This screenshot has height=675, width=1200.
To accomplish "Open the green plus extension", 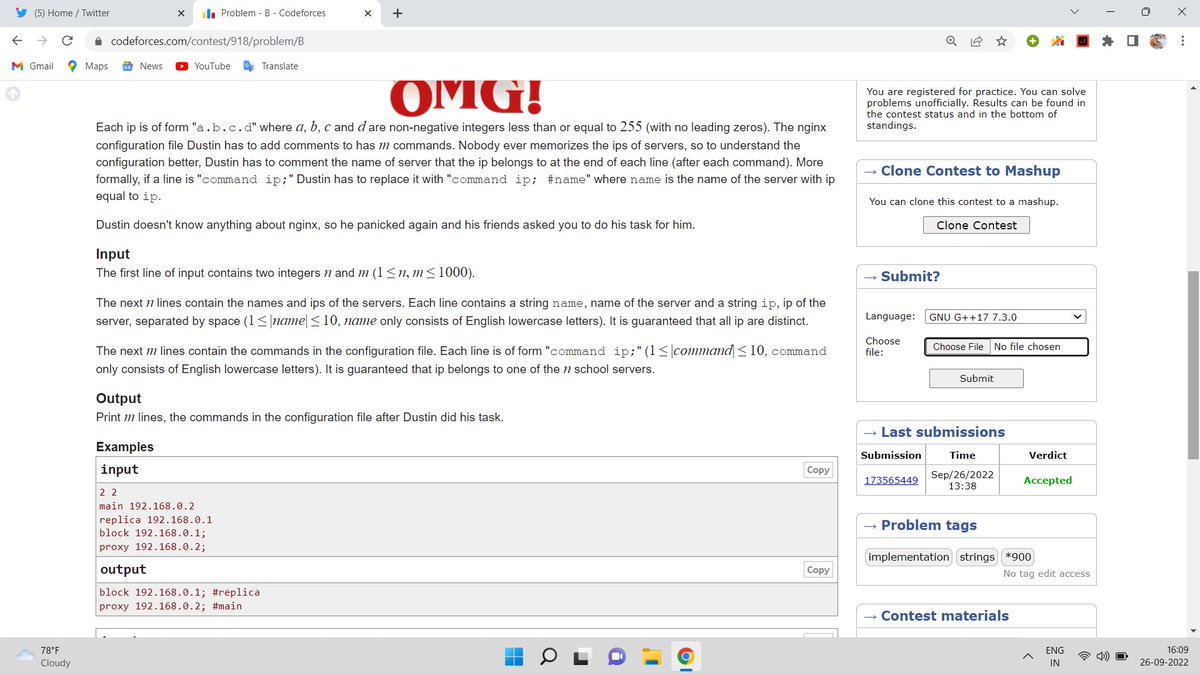I will point(1033,41).
